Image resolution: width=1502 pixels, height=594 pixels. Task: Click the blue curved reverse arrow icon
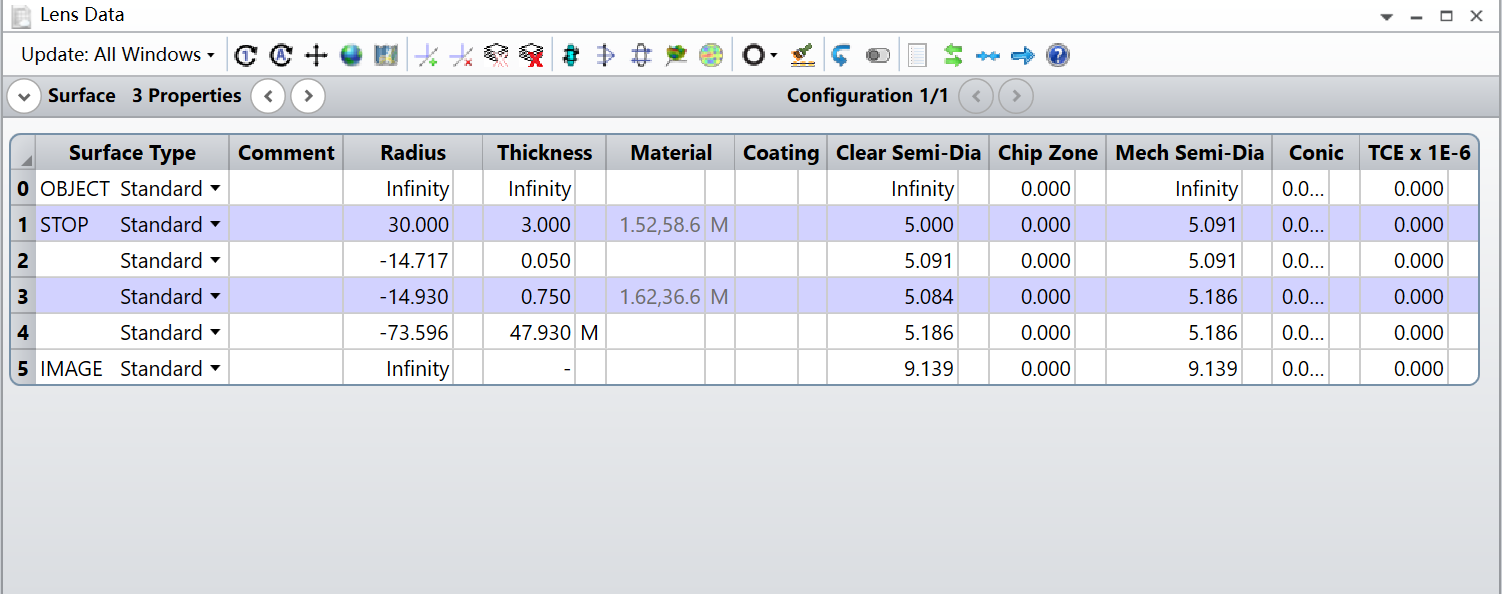[840, 55]
